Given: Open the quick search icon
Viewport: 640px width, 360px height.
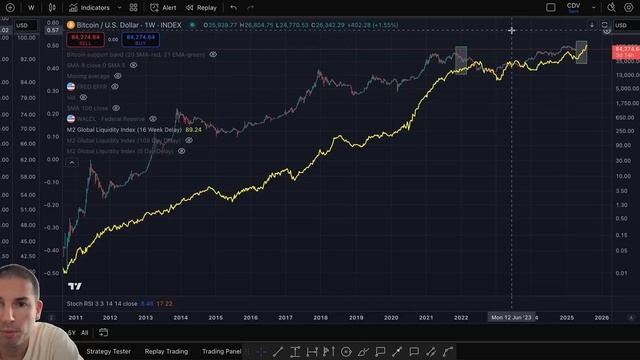Looking at the screenshot, I should 611,7.
